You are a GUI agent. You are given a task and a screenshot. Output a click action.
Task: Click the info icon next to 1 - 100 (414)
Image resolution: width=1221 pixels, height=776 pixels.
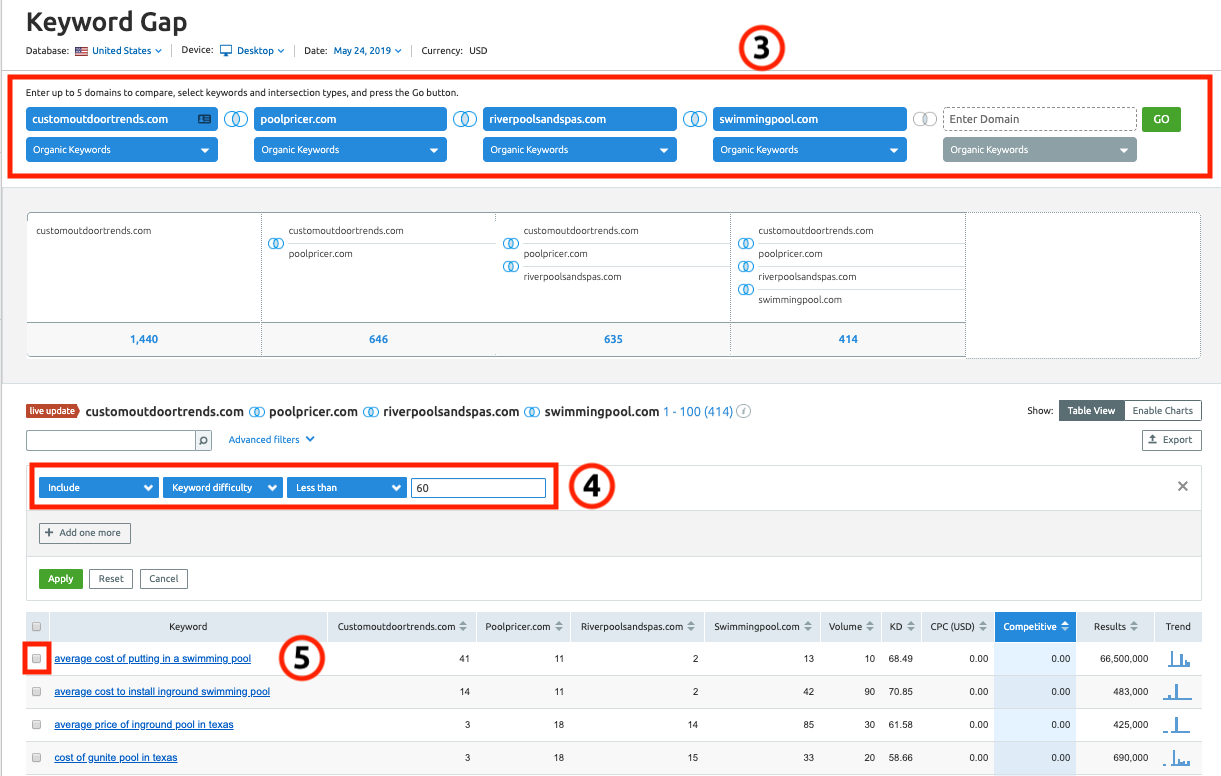tap(744, 412)
